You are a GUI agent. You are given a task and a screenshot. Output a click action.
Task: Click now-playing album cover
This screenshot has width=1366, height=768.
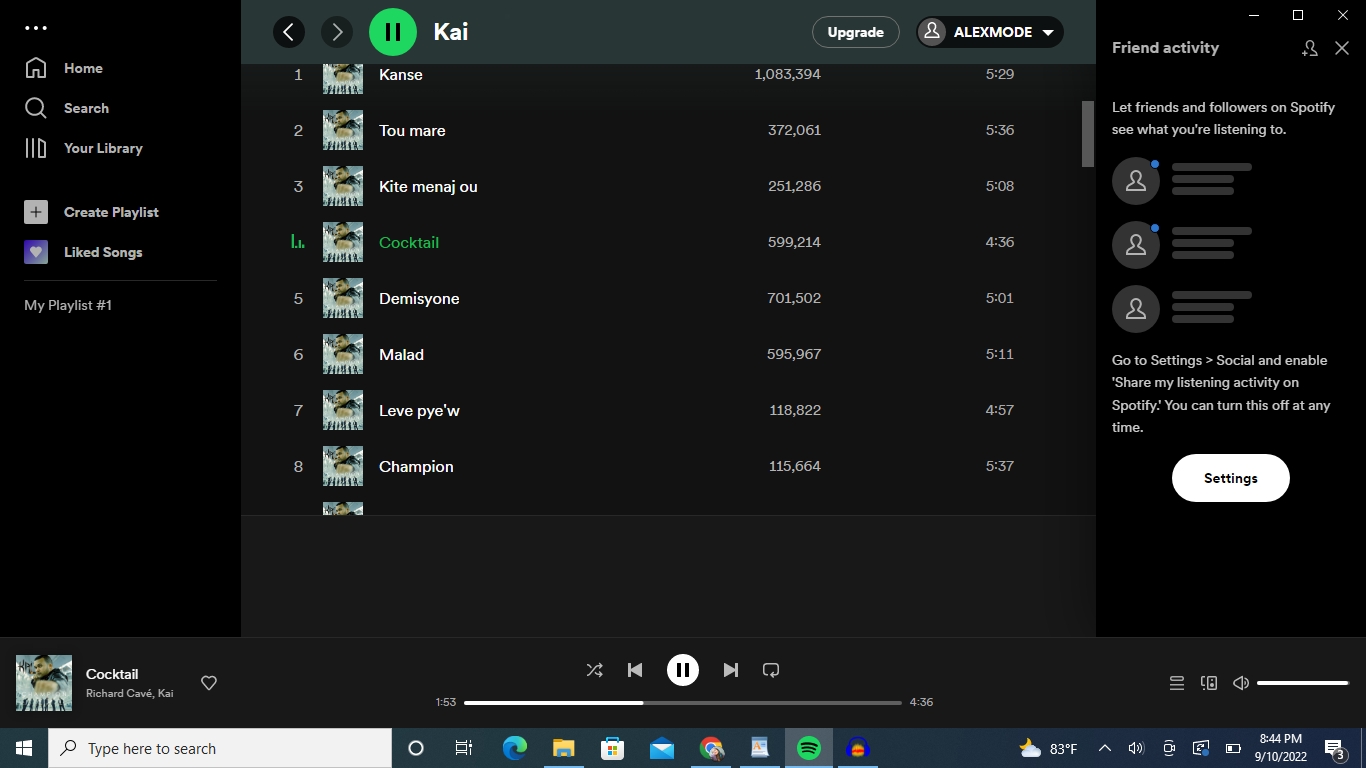[x=44, y=683]
